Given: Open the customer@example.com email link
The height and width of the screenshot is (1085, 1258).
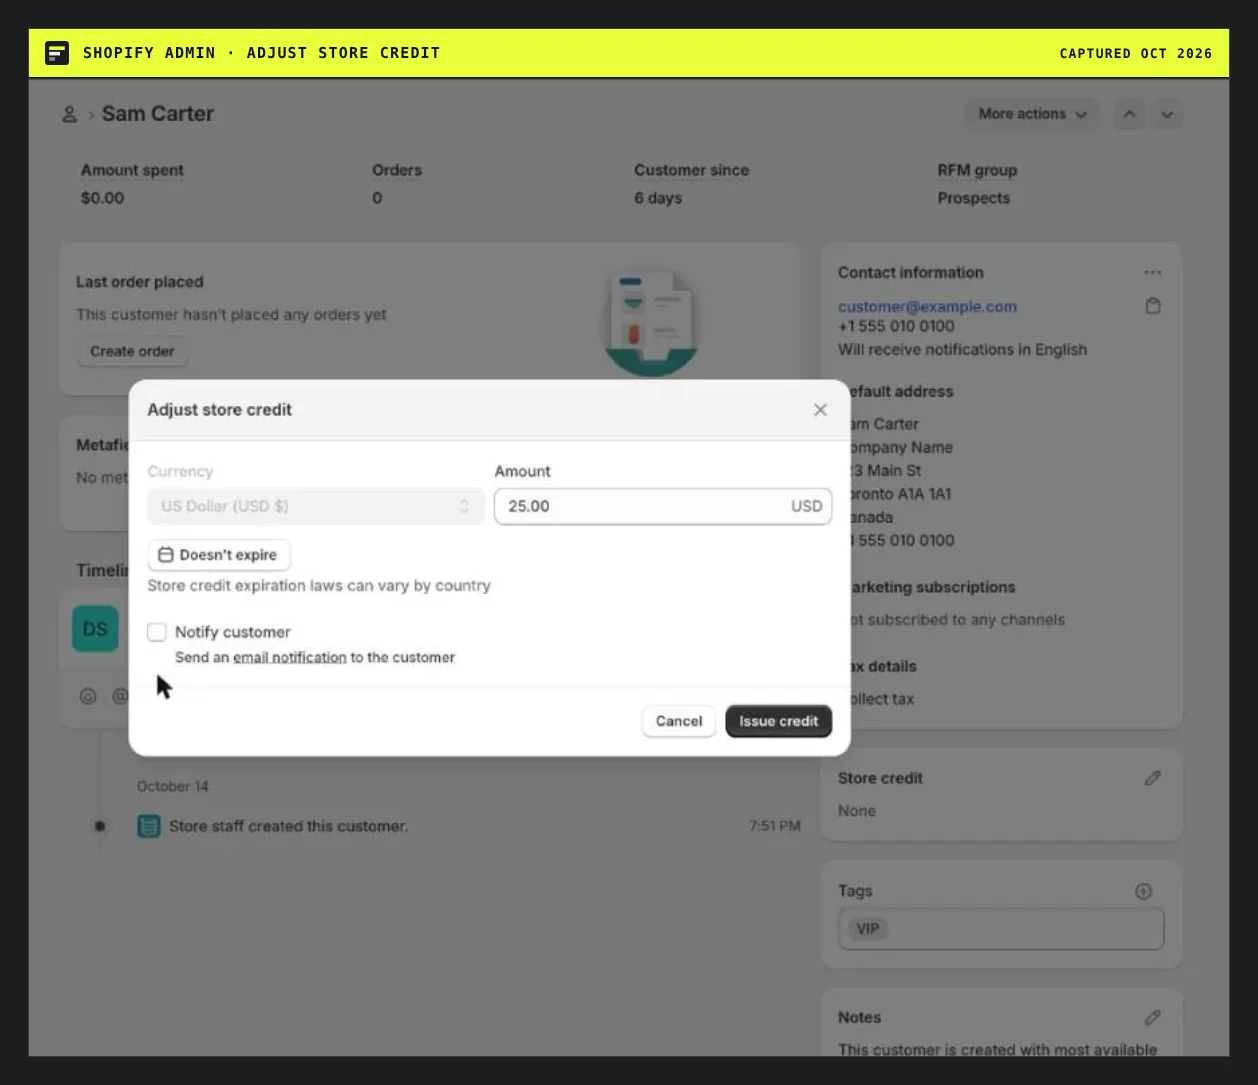Looking at the screenshot, I should pos(927,306).
